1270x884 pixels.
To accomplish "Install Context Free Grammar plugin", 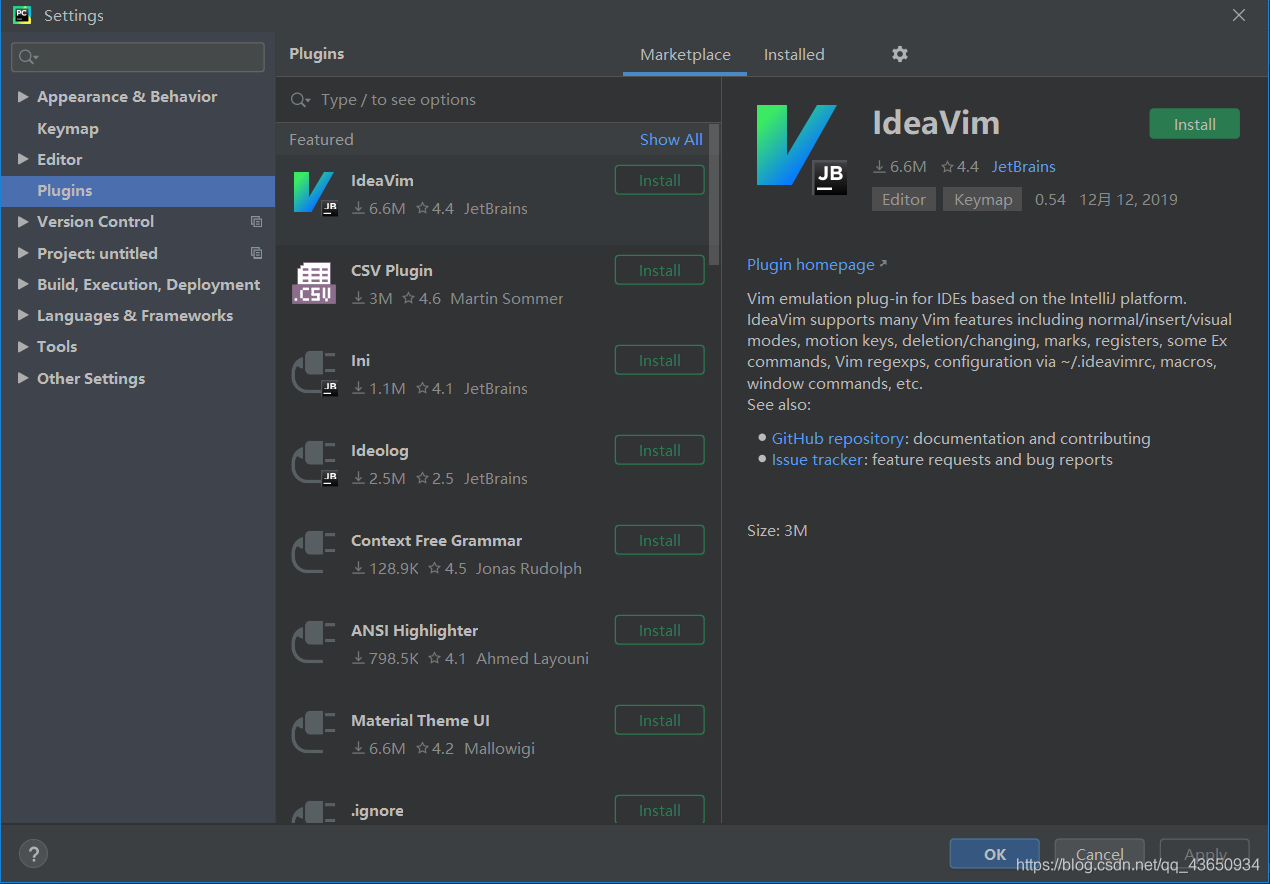I will (659, 540).
